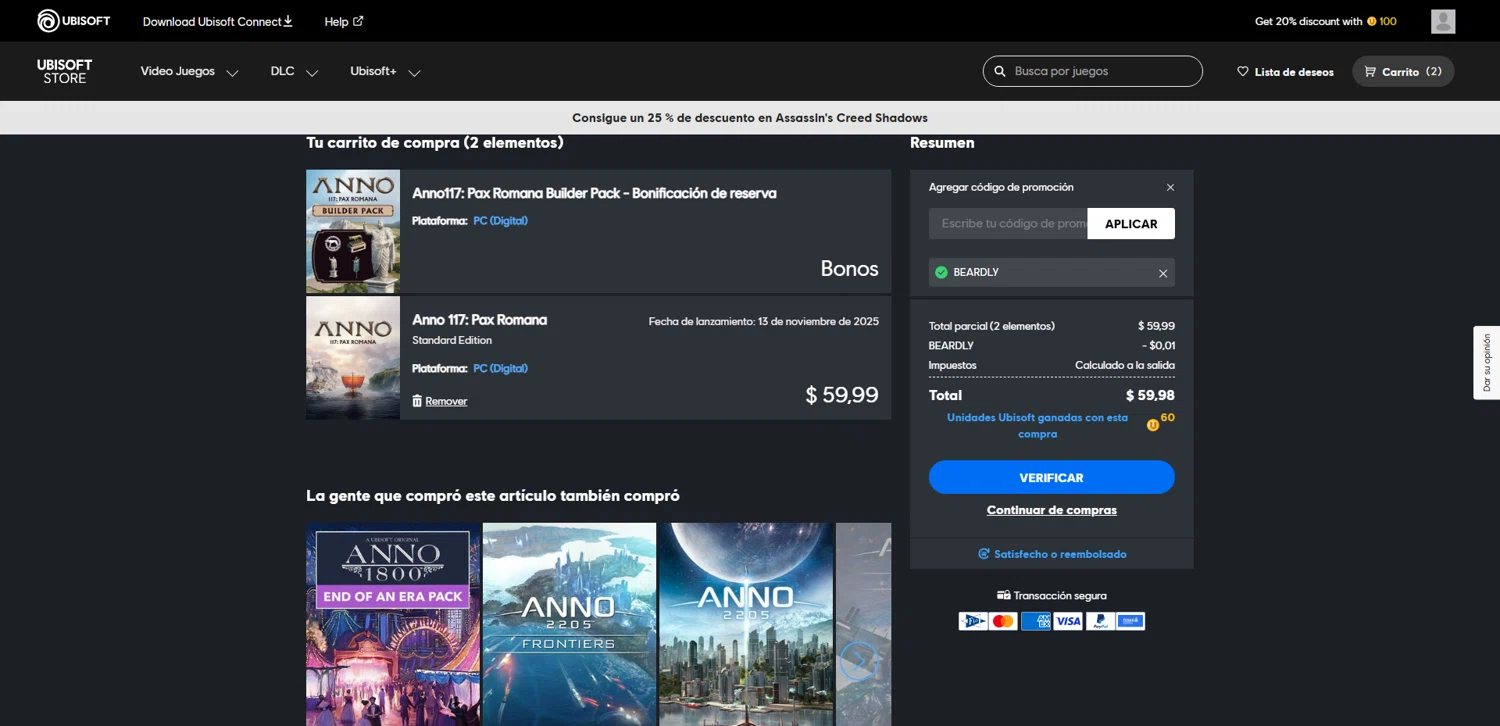
Task: Click the Ubisoft swirl logo in header
Action: (x=48, y=21)
